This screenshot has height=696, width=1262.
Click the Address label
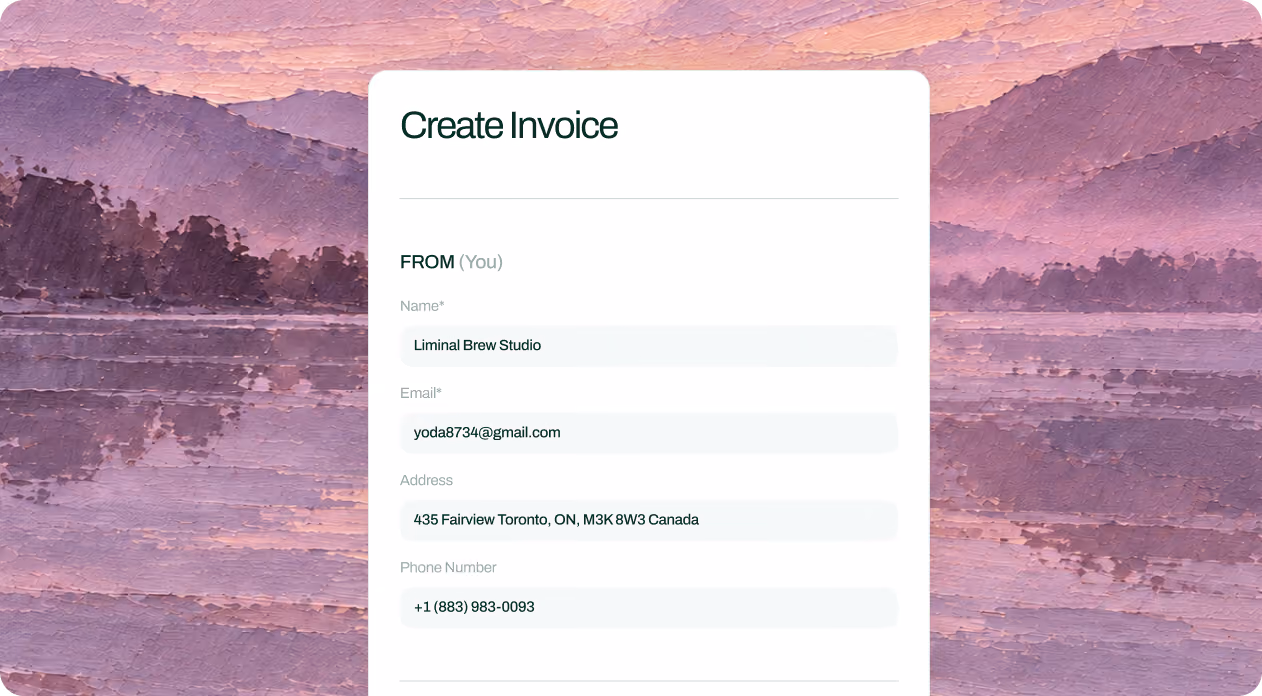(426, 480)
